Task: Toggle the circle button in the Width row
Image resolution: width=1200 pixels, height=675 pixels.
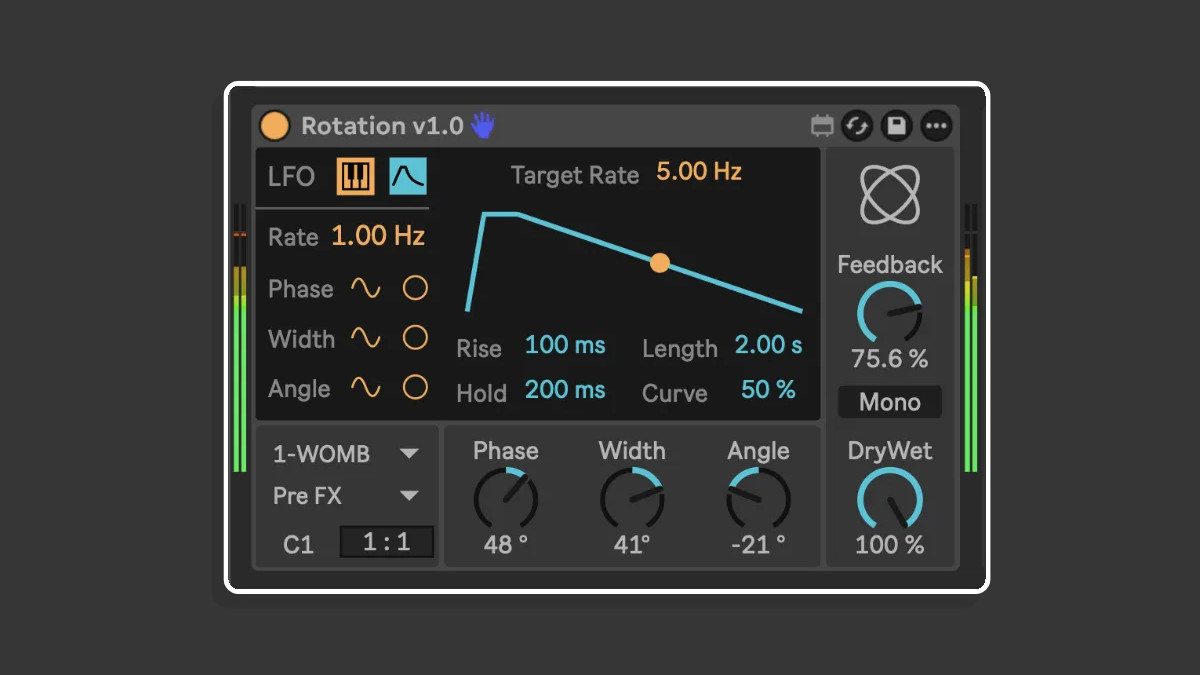Action: pos(415,338)
